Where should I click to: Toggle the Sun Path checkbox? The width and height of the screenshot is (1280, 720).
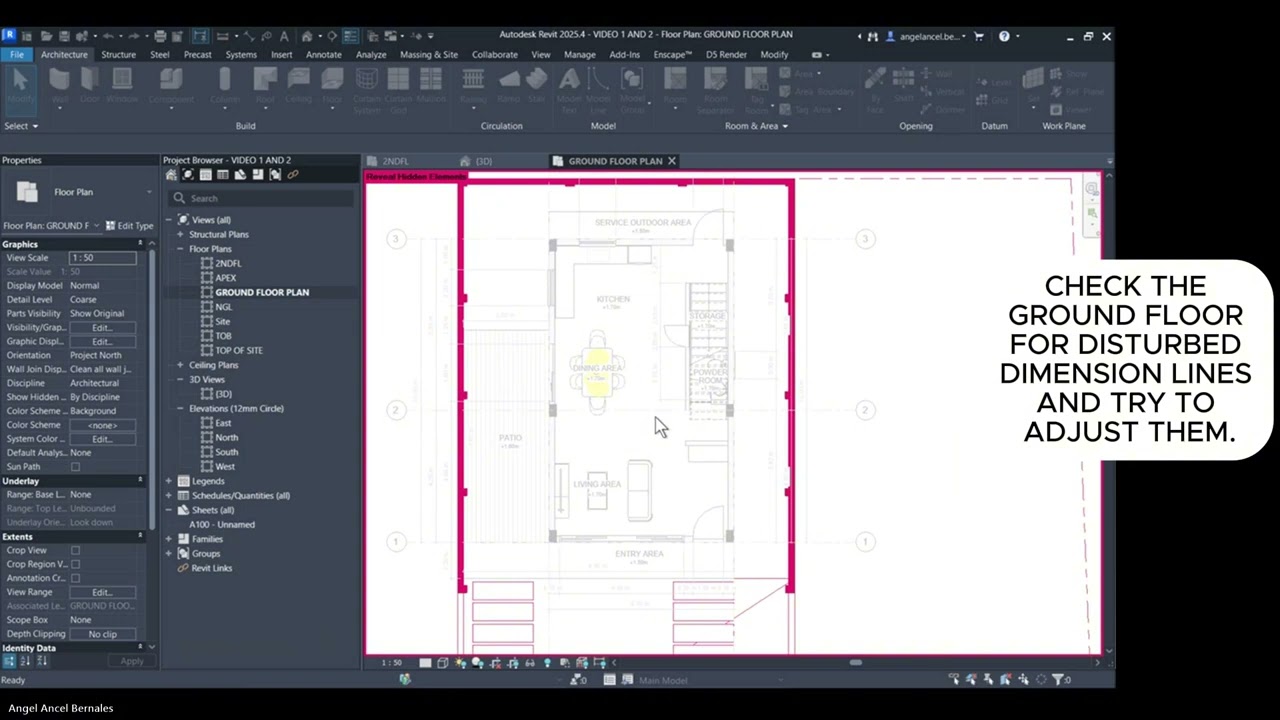[75, 467]
